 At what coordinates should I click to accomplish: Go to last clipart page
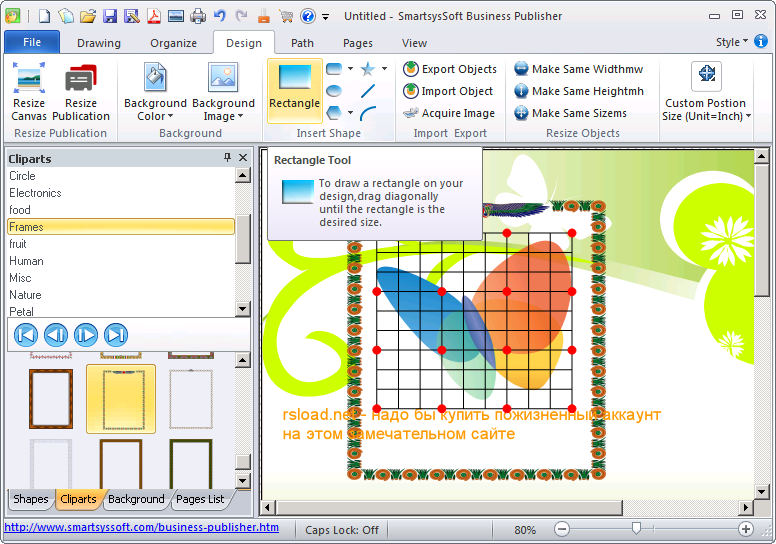click(x=116, y=335)
